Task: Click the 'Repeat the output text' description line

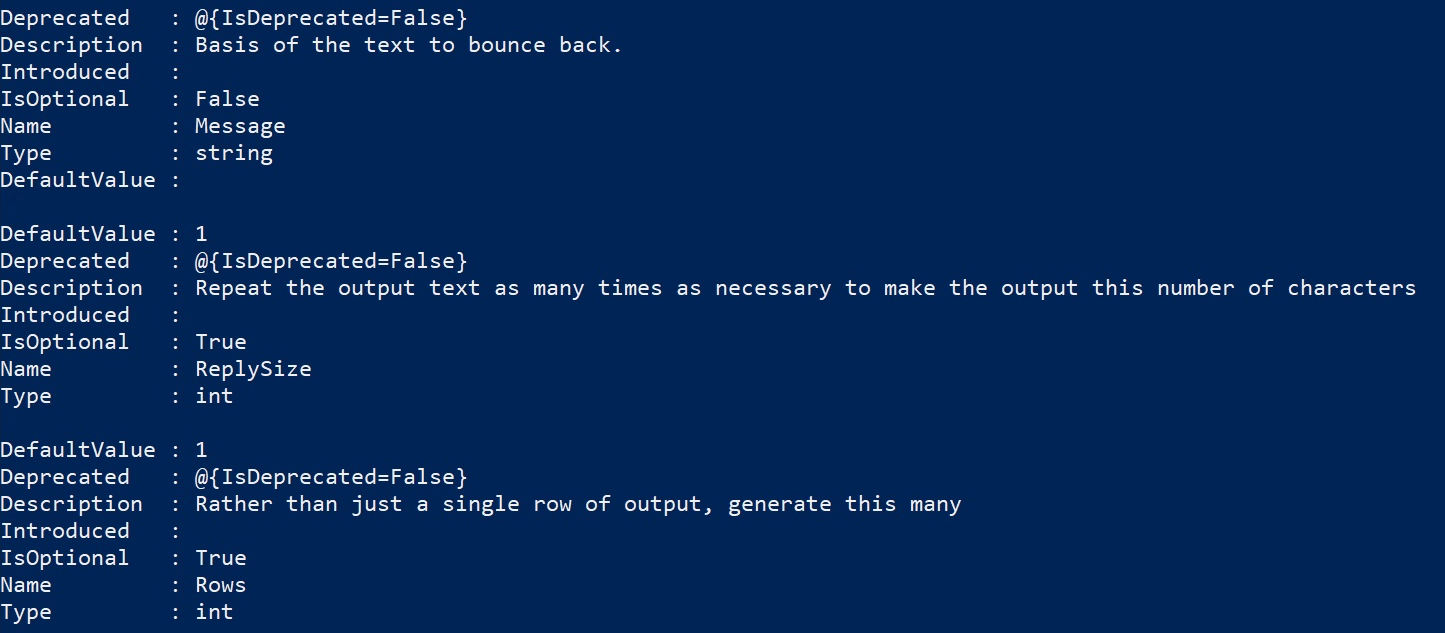Action: point(805,288)
